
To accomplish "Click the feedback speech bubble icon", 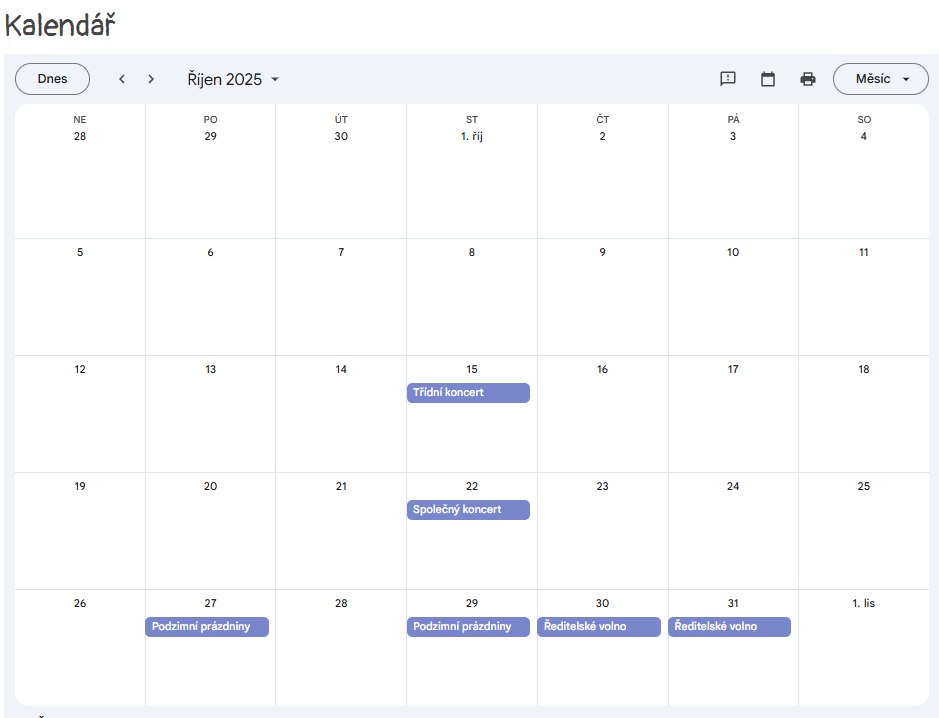I will (728, 79).
